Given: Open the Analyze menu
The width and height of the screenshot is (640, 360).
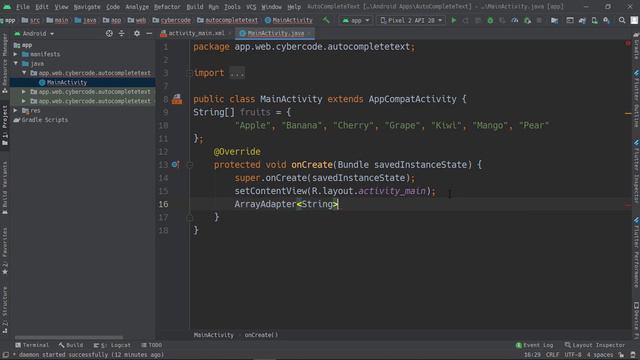Looking at the screenshot, I should (137, 7).
